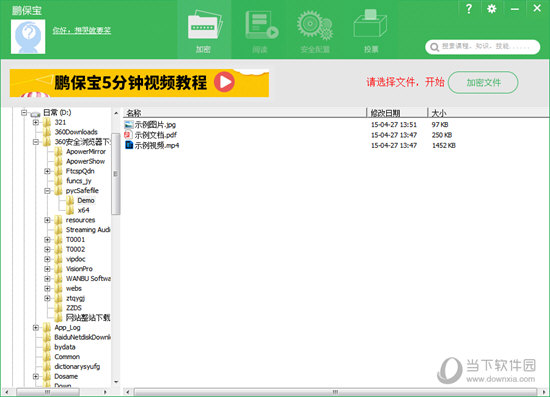Click folder icon next to Demo
550x397 pixels.
click(x=70, y=201)
